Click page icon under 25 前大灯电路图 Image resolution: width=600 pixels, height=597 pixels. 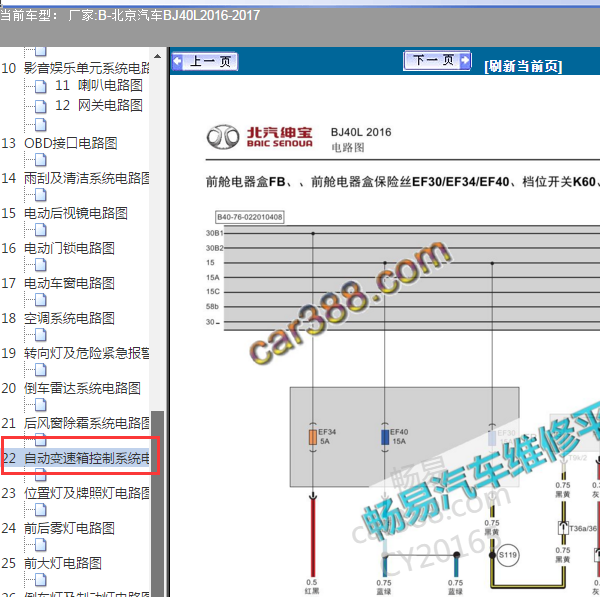tap(41, 580)
